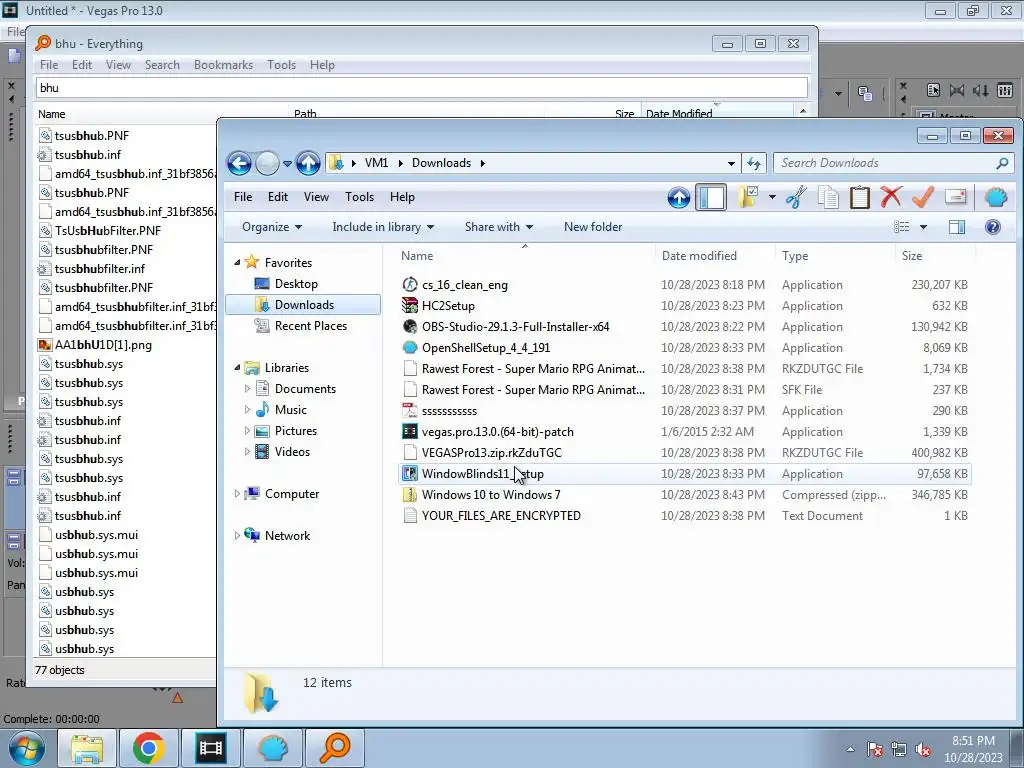This screenshot has height=768, width=1024.
Task: Sort files by Date modified column header
Action: coord(715,256)
